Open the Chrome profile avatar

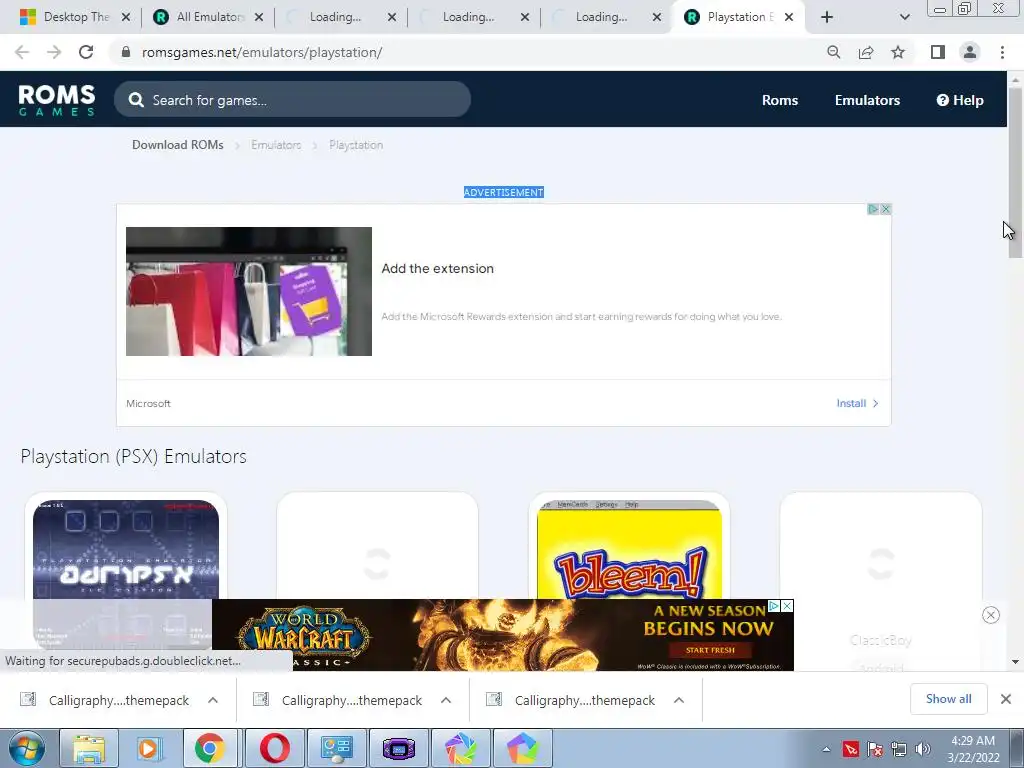click(x=970, y=52)
